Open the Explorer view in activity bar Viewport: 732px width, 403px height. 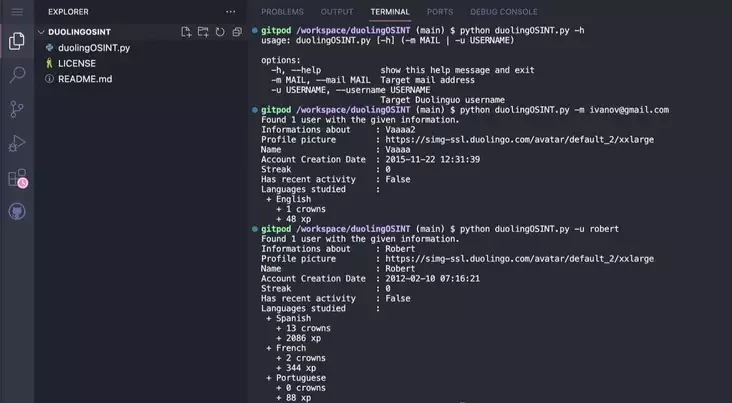(17, 41)
